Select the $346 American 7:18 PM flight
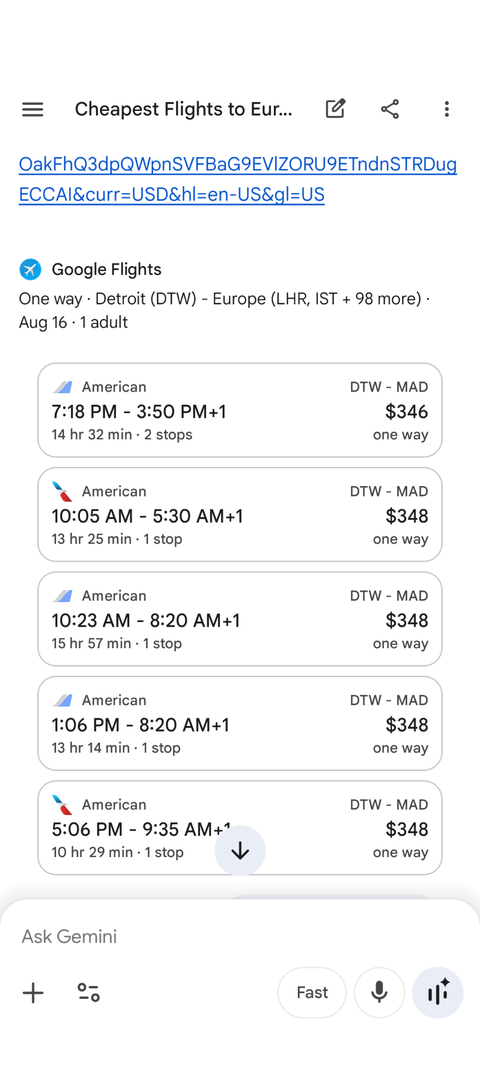Image resolution: width=480 pixels, height=1077 pixels. click(x=240, y=410)
